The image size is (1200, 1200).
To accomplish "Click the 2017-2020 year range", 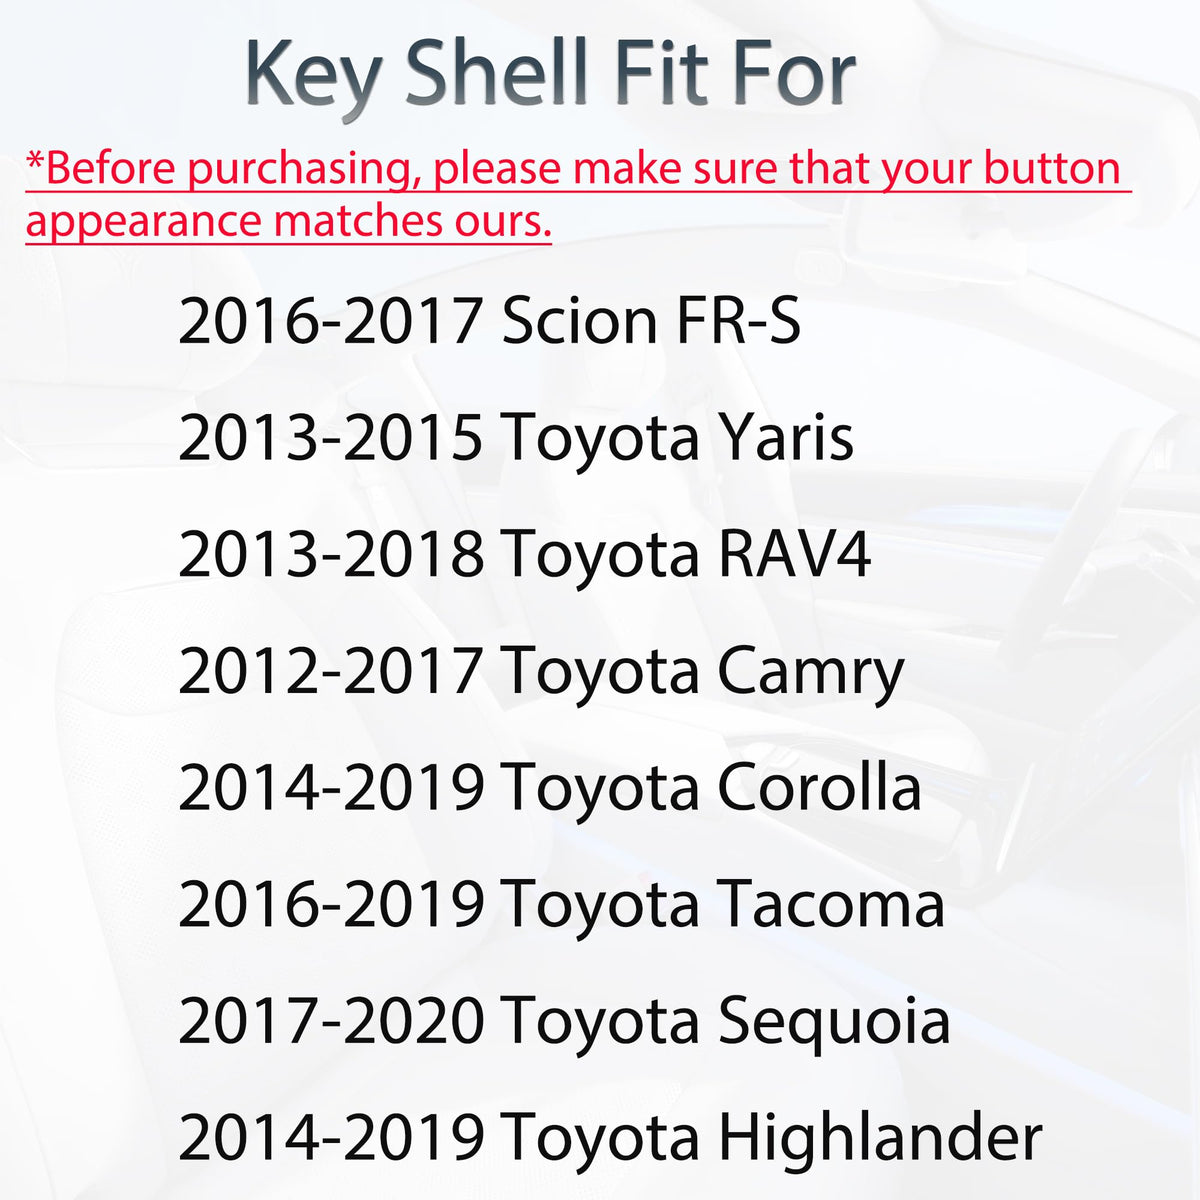I will pos(330,1022).
